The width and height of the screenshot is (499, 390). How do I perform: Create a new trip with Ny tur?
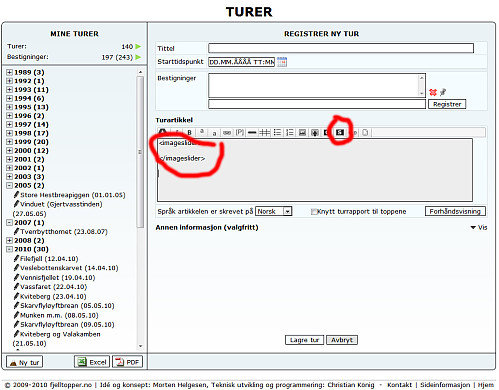pyautogui.click(x=25, y=362)
